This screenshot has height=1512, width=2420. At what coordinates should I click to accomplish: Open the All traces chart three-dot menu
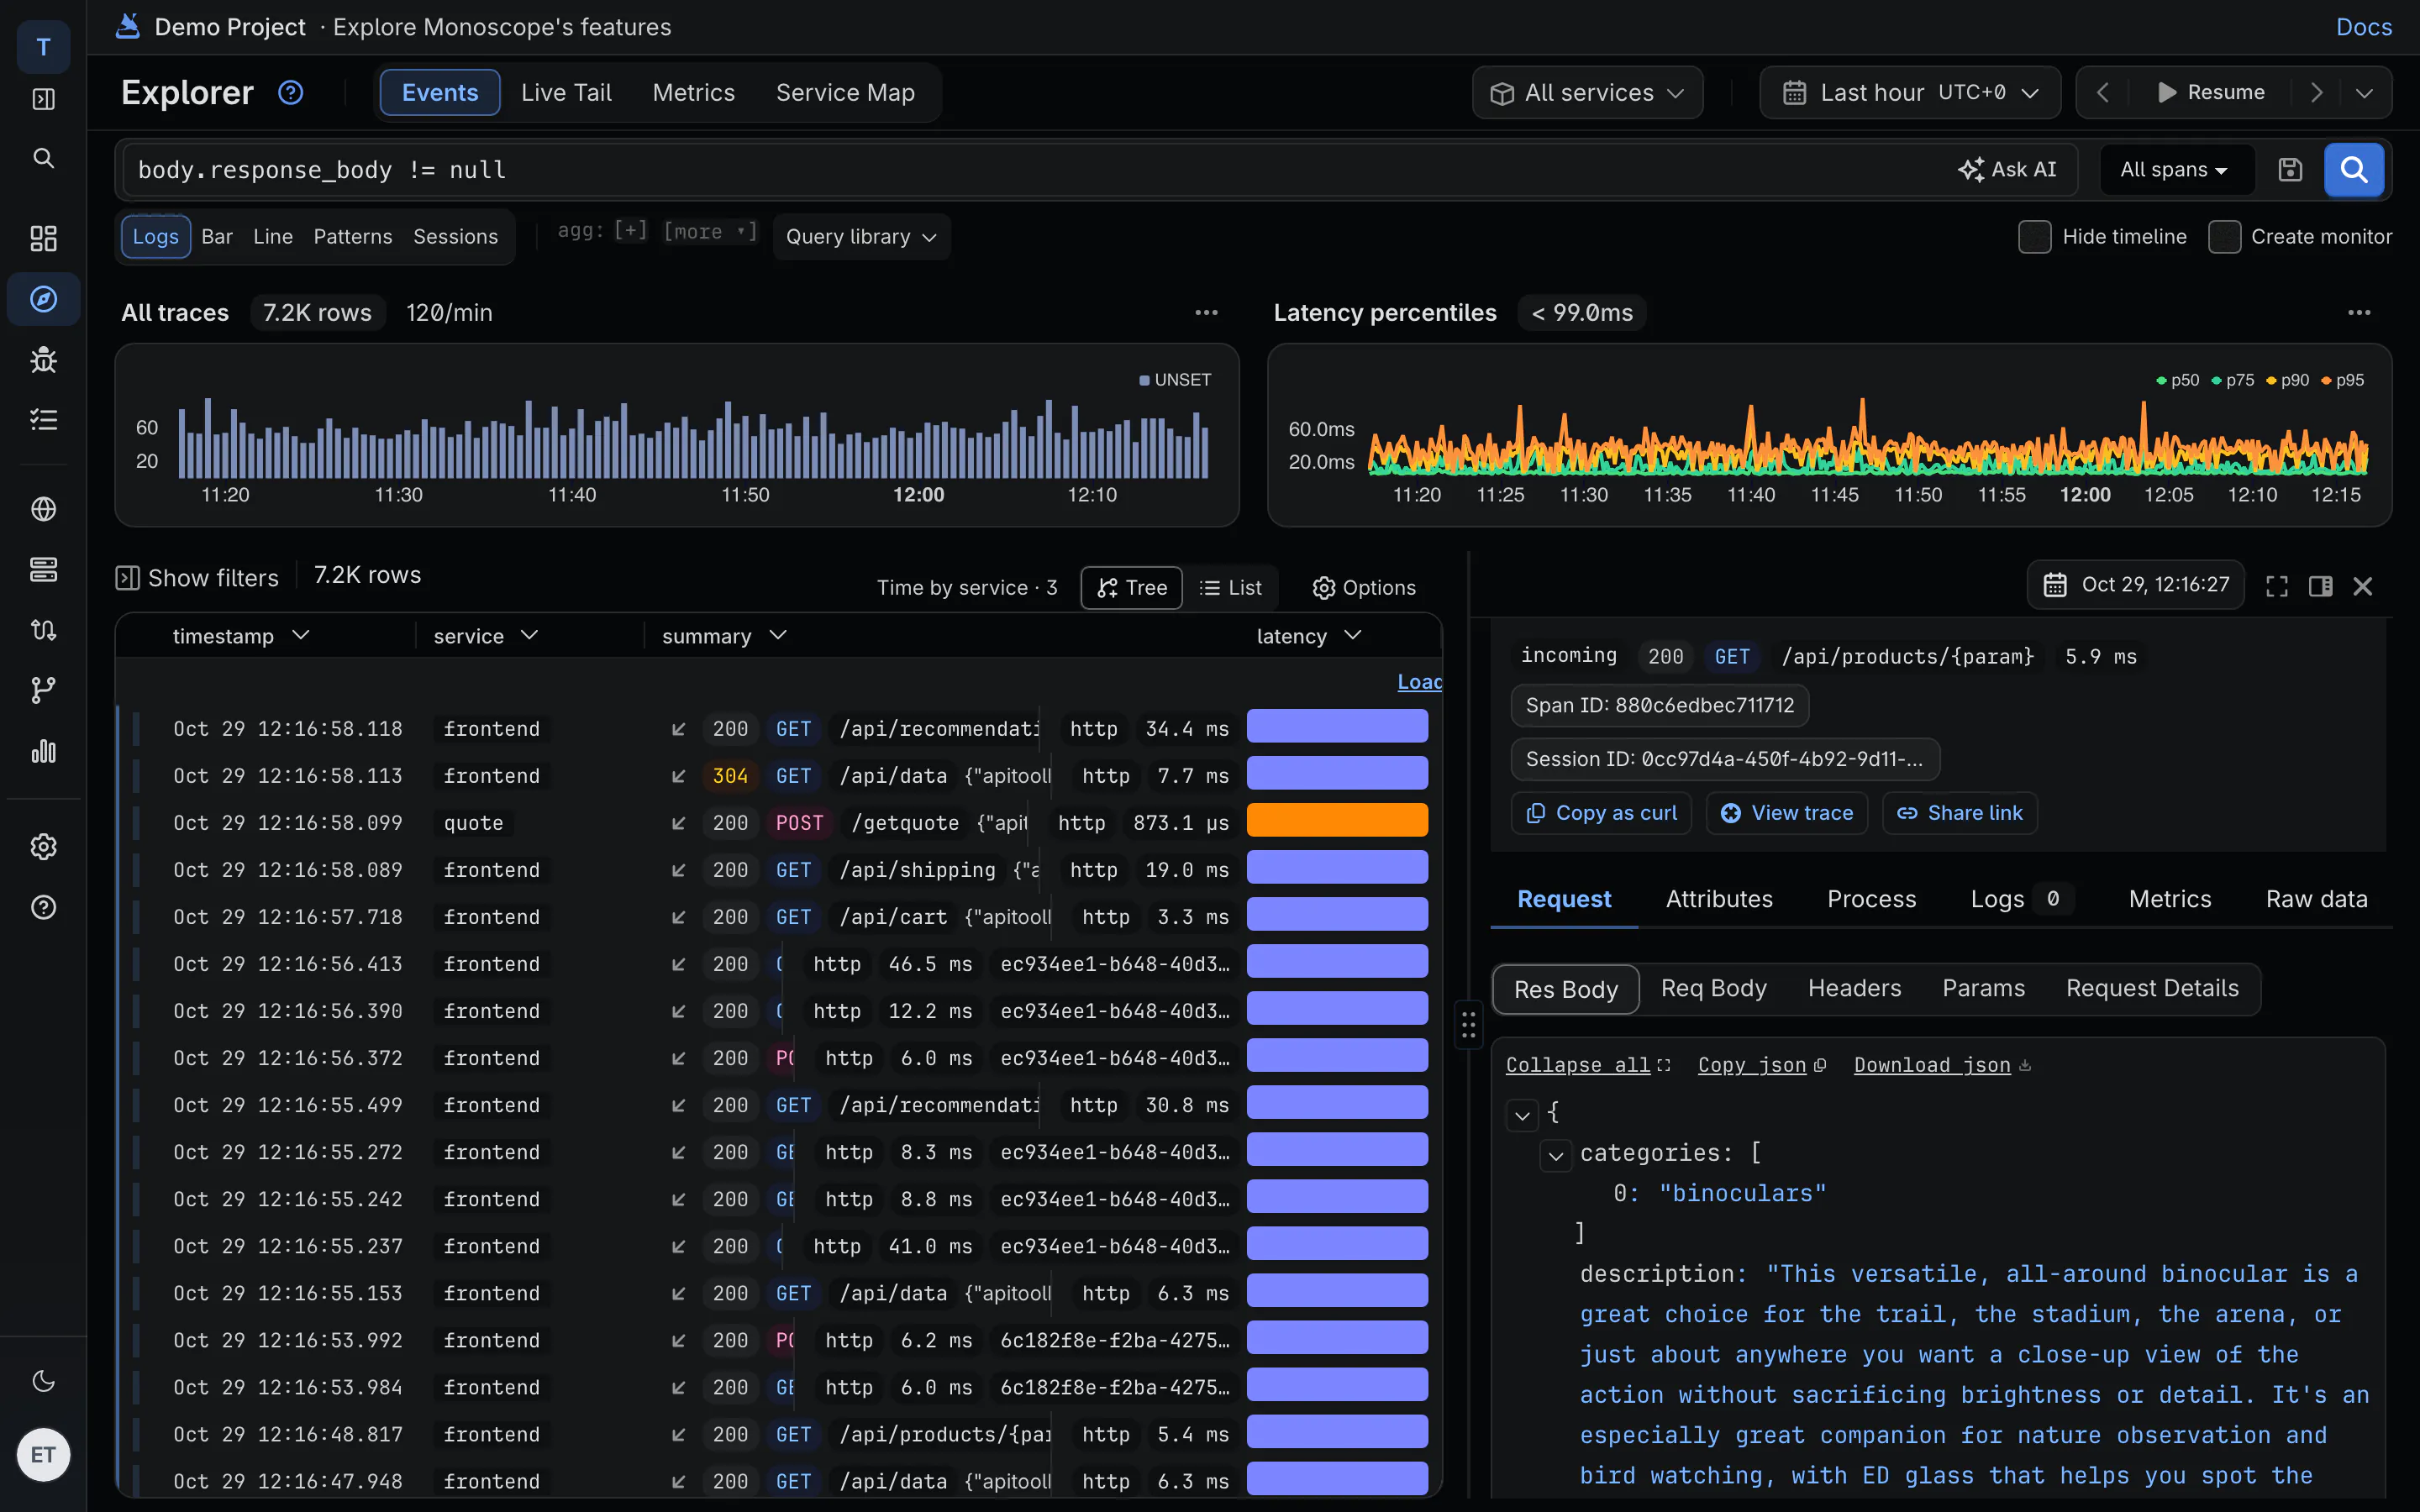click(1206, 313)
